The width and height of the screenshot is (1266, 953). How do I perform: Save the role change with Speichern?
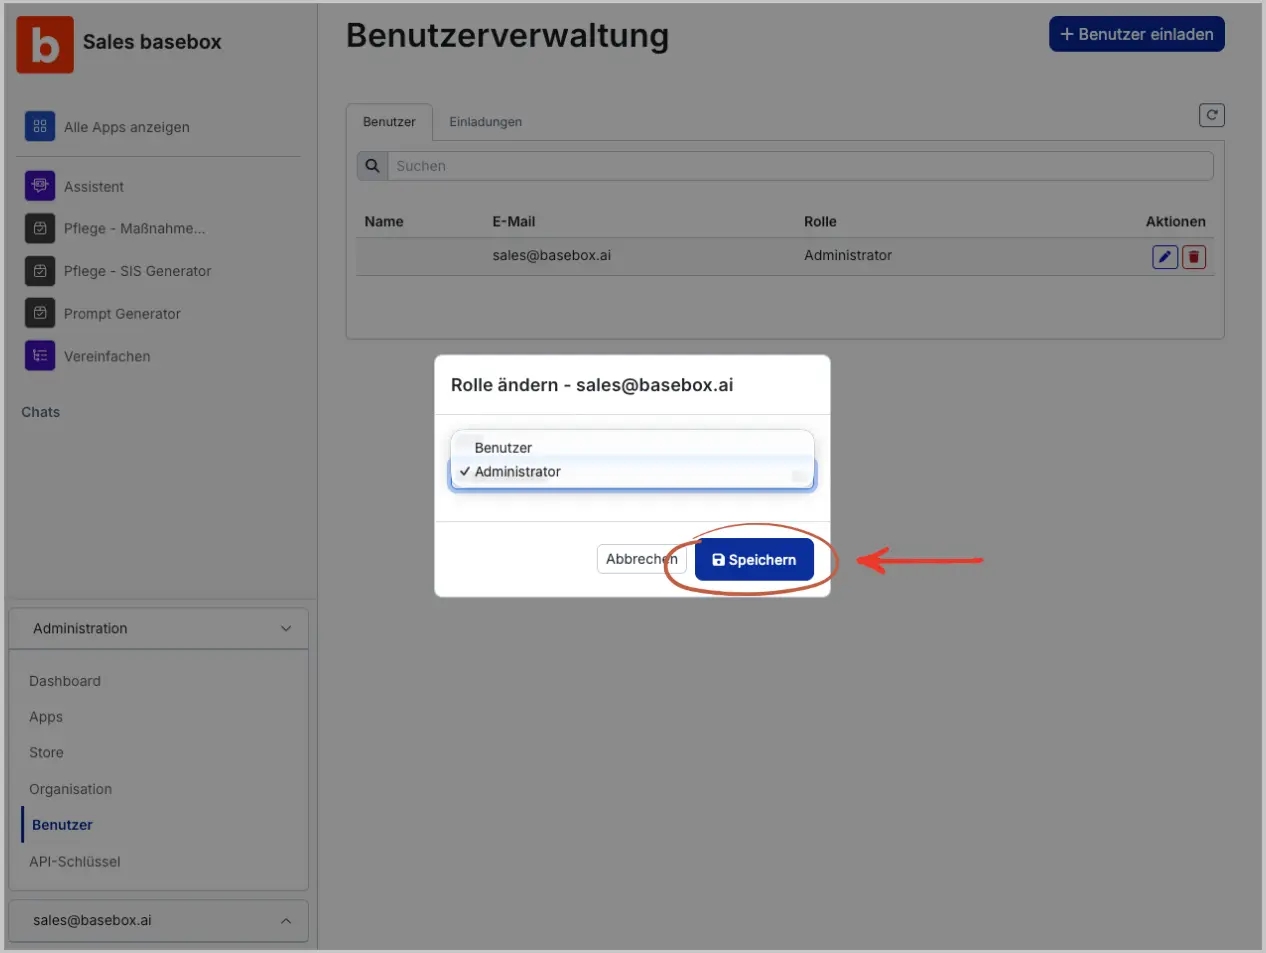pos(754,559)
